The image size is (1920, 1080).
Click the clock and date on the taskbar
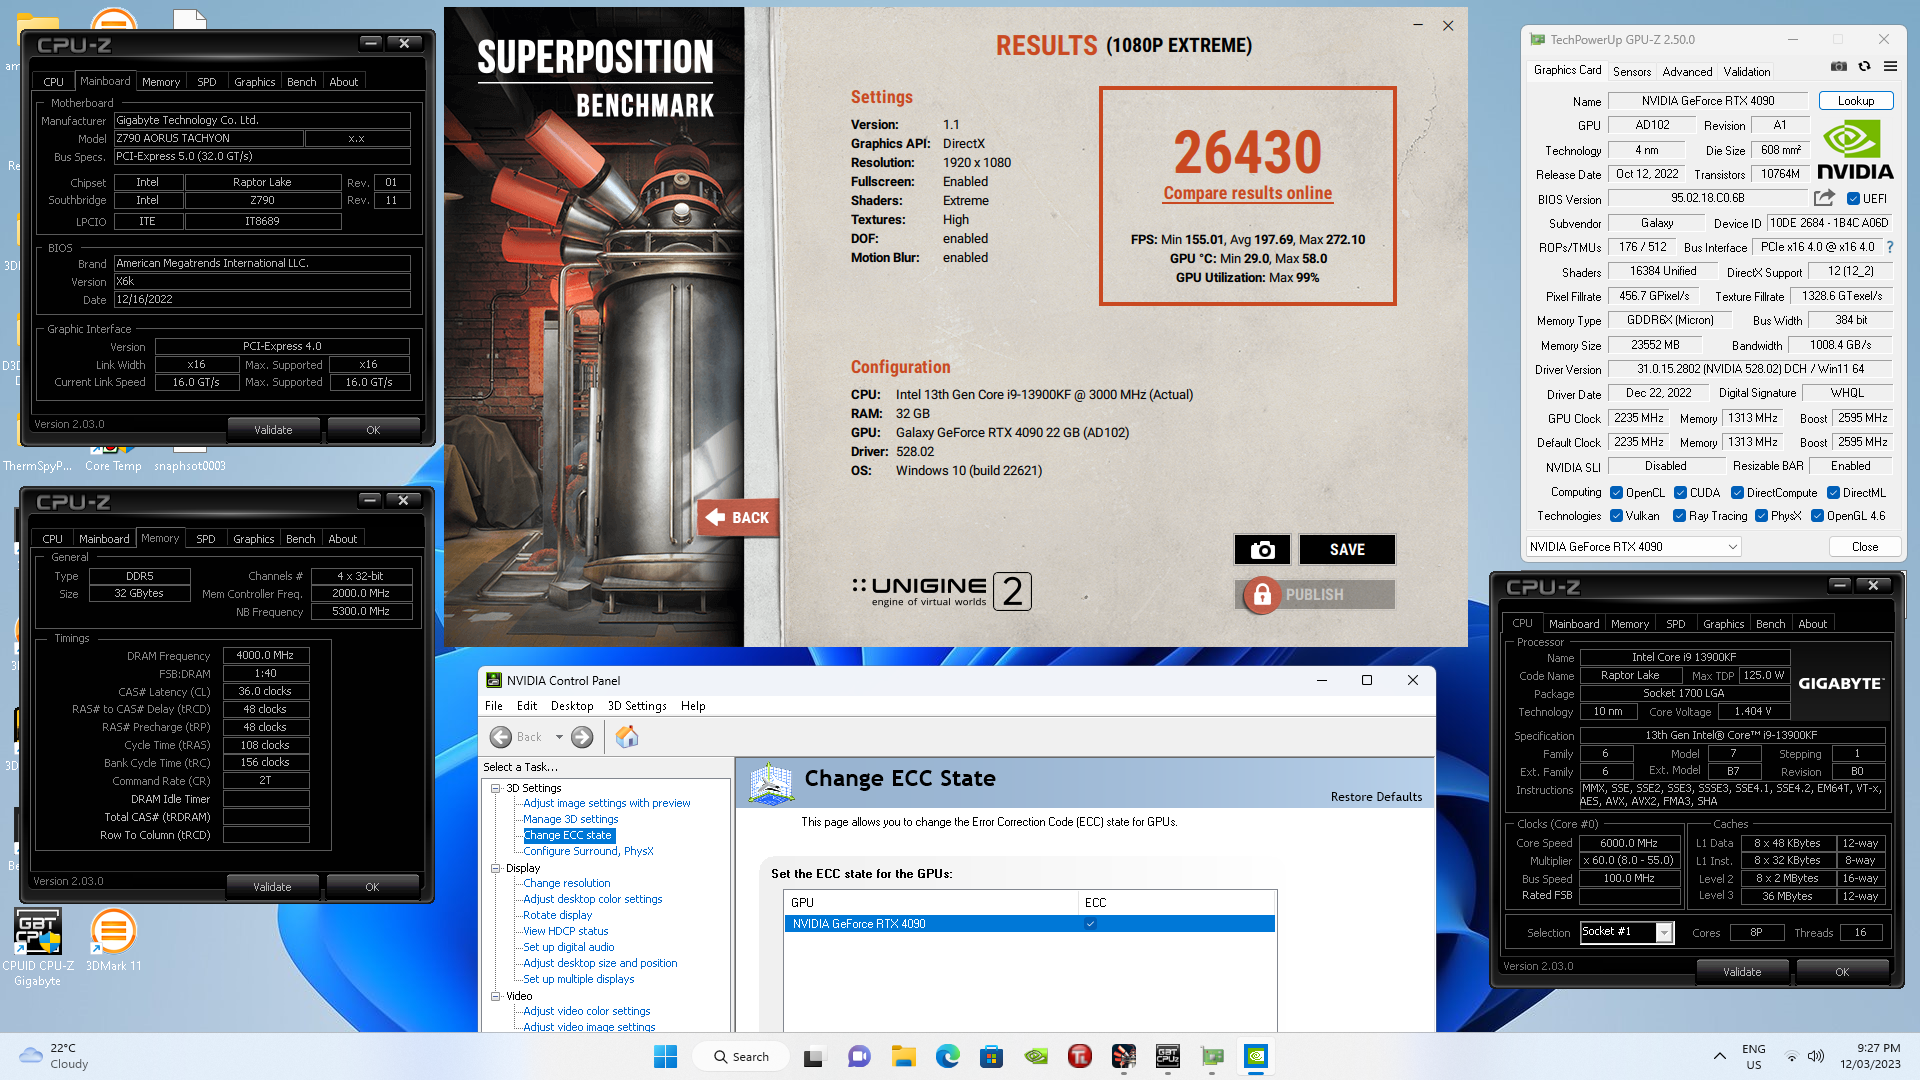1870,1056
